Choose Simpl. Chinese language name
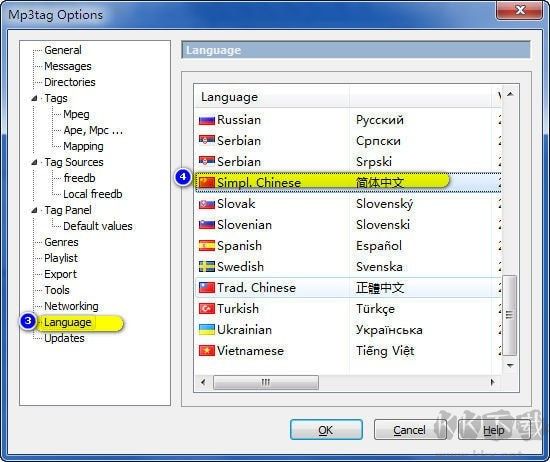The width and height of the screenshot is (550, 462). (x=259, y=183)
